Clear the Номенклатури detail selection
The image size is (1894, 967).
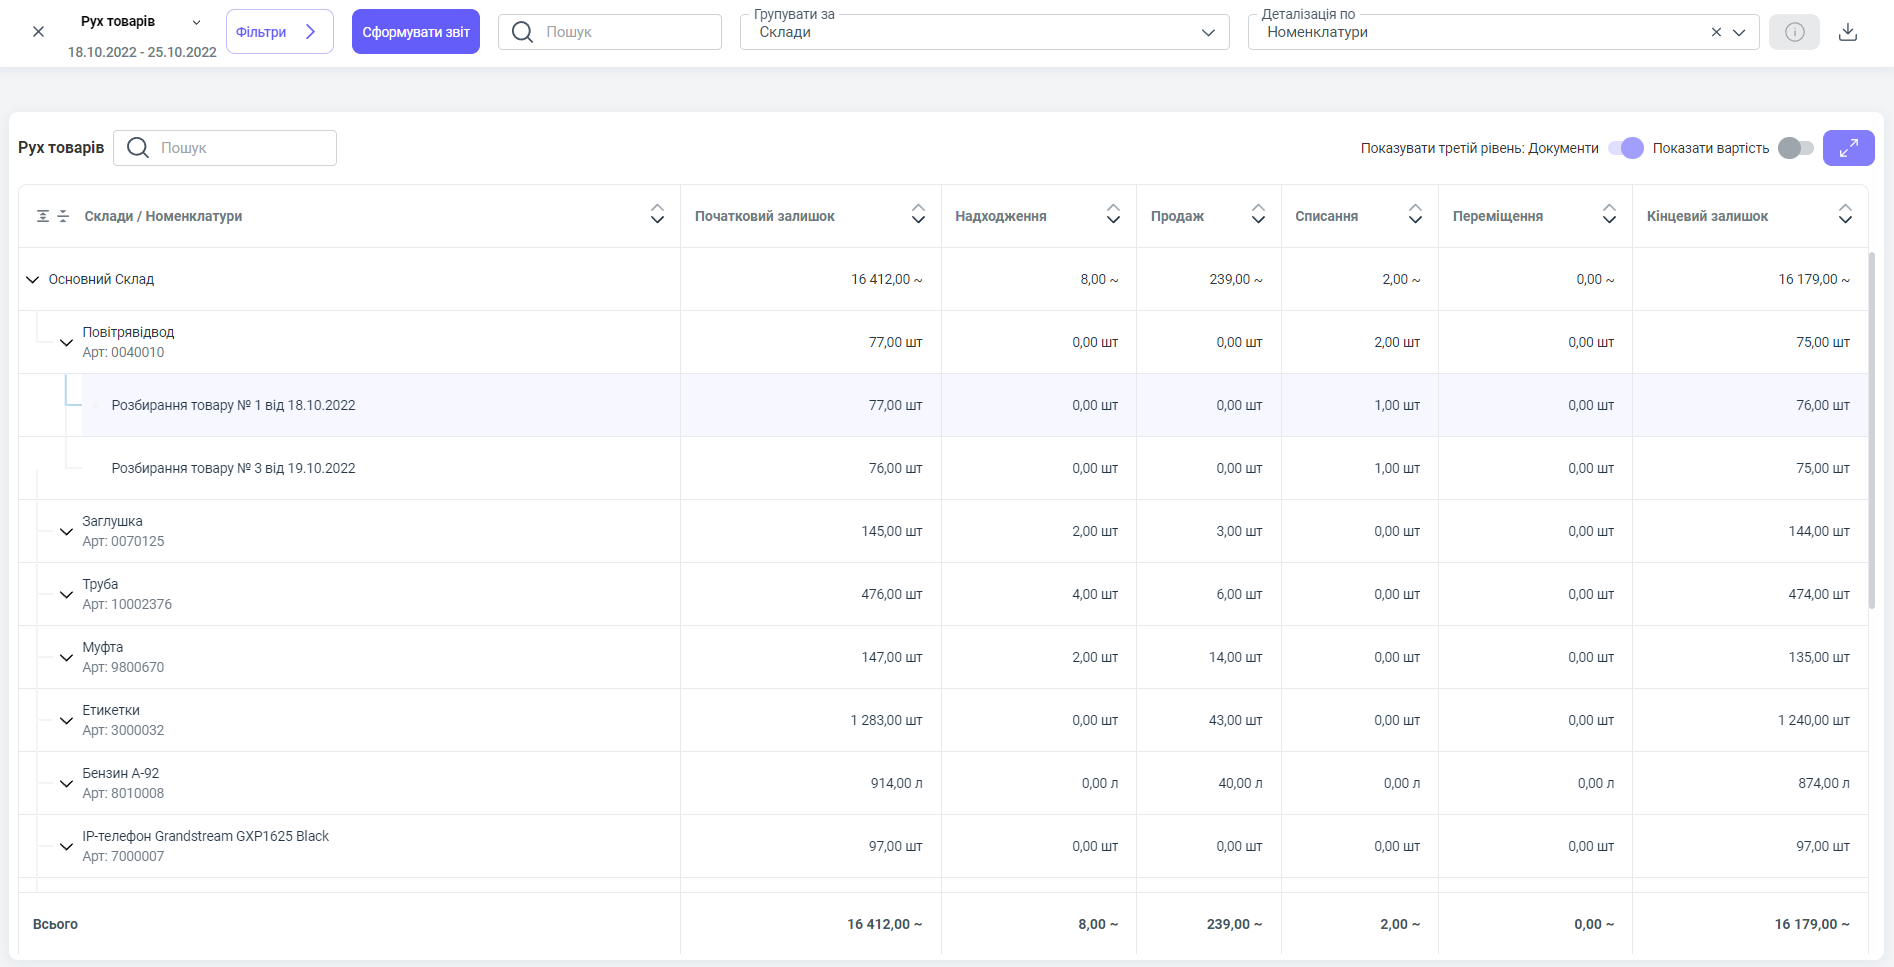1716,32
